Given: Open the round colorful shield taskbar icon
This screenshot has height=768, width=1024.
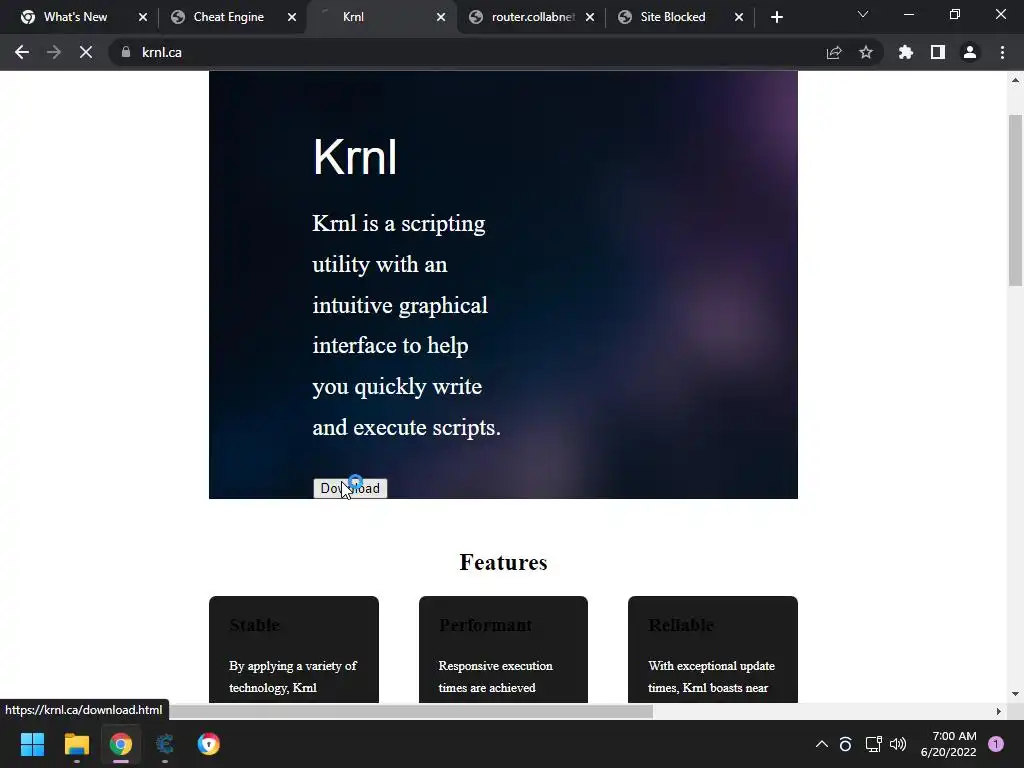Looking at the screenshot, I should (x=208, y=744).
